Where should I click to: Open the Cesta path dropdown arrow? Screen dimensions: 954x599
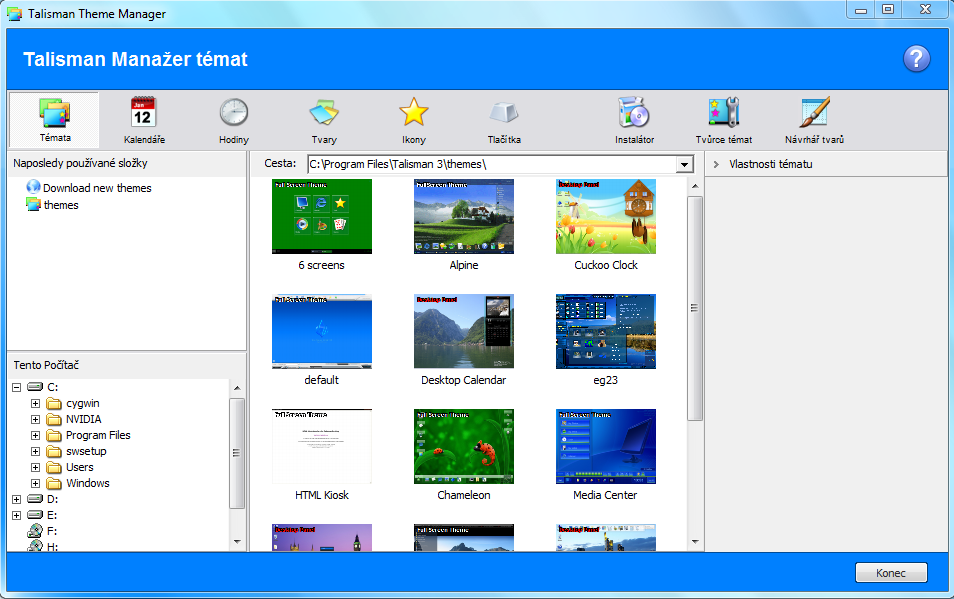coord(684,164)
